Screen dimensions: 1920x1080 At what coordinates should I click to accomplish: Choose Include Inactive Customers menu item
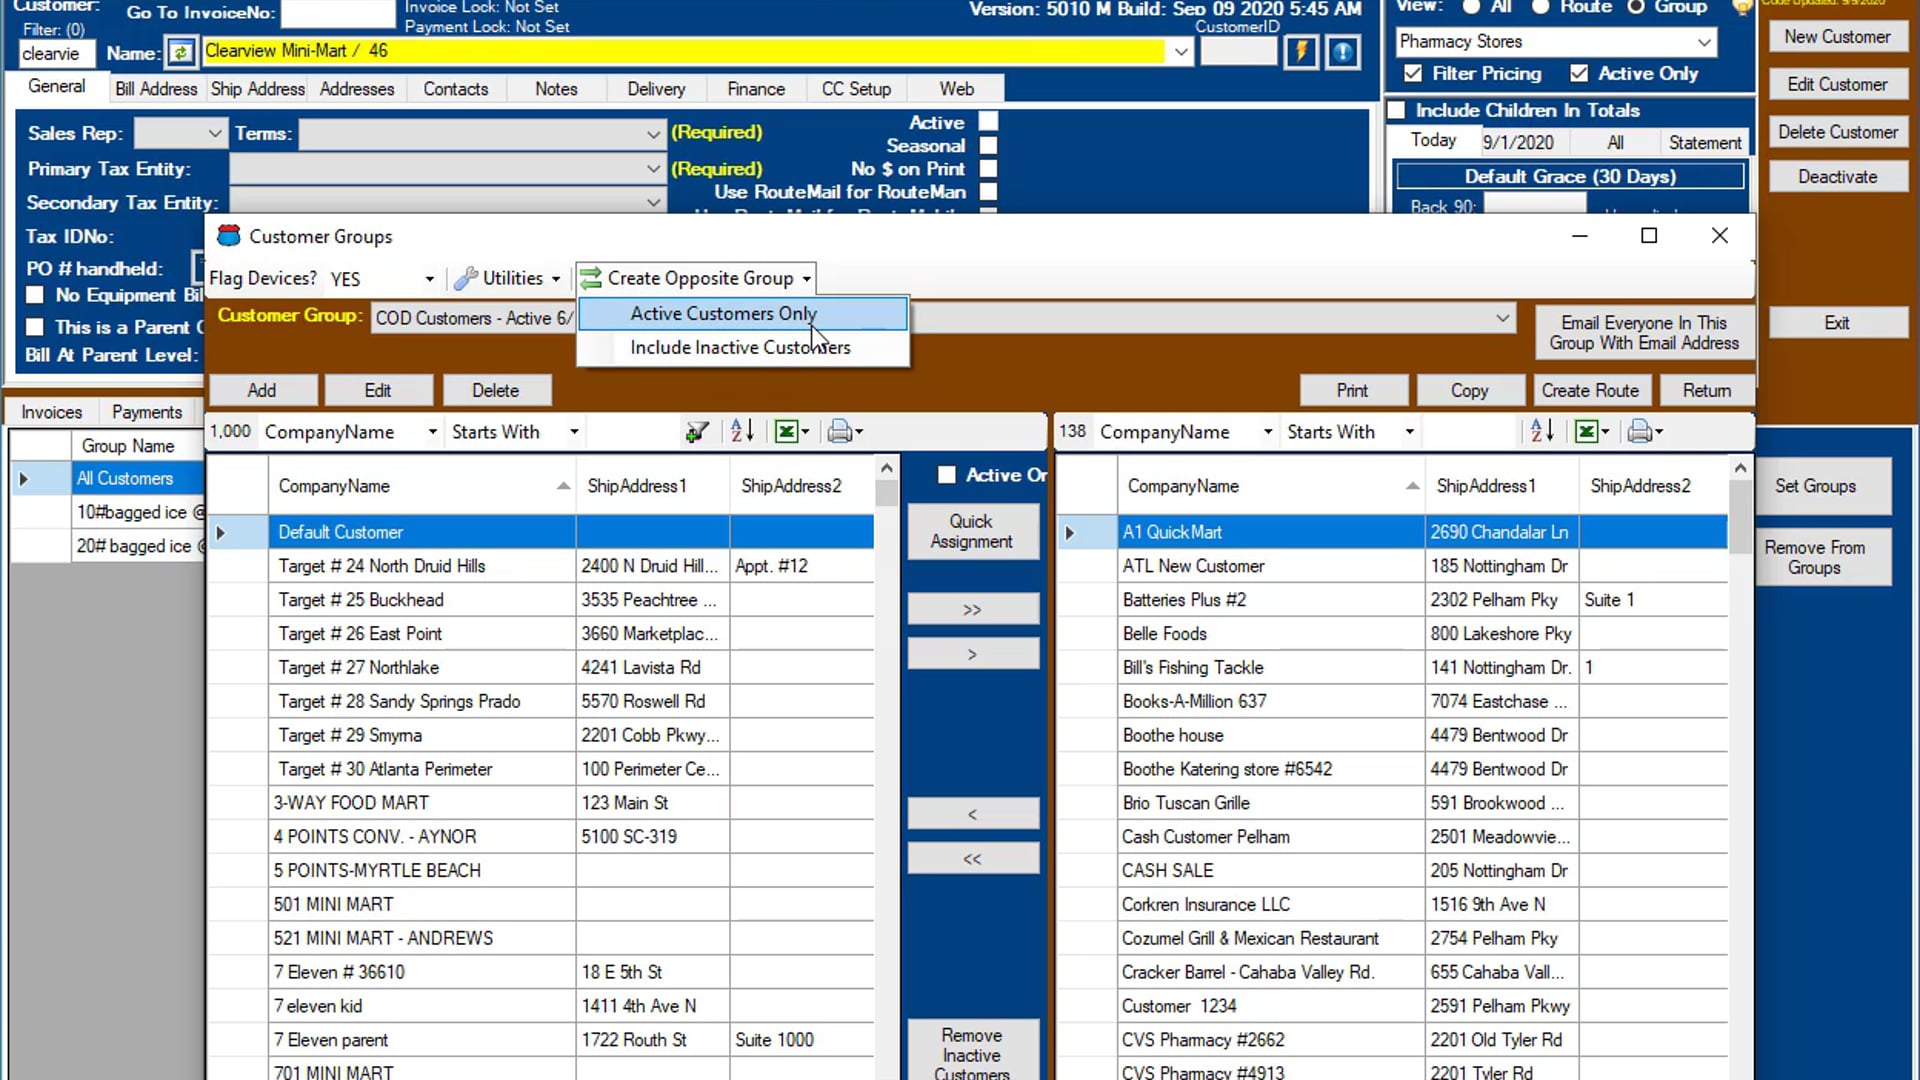click(x=743, y=348)
